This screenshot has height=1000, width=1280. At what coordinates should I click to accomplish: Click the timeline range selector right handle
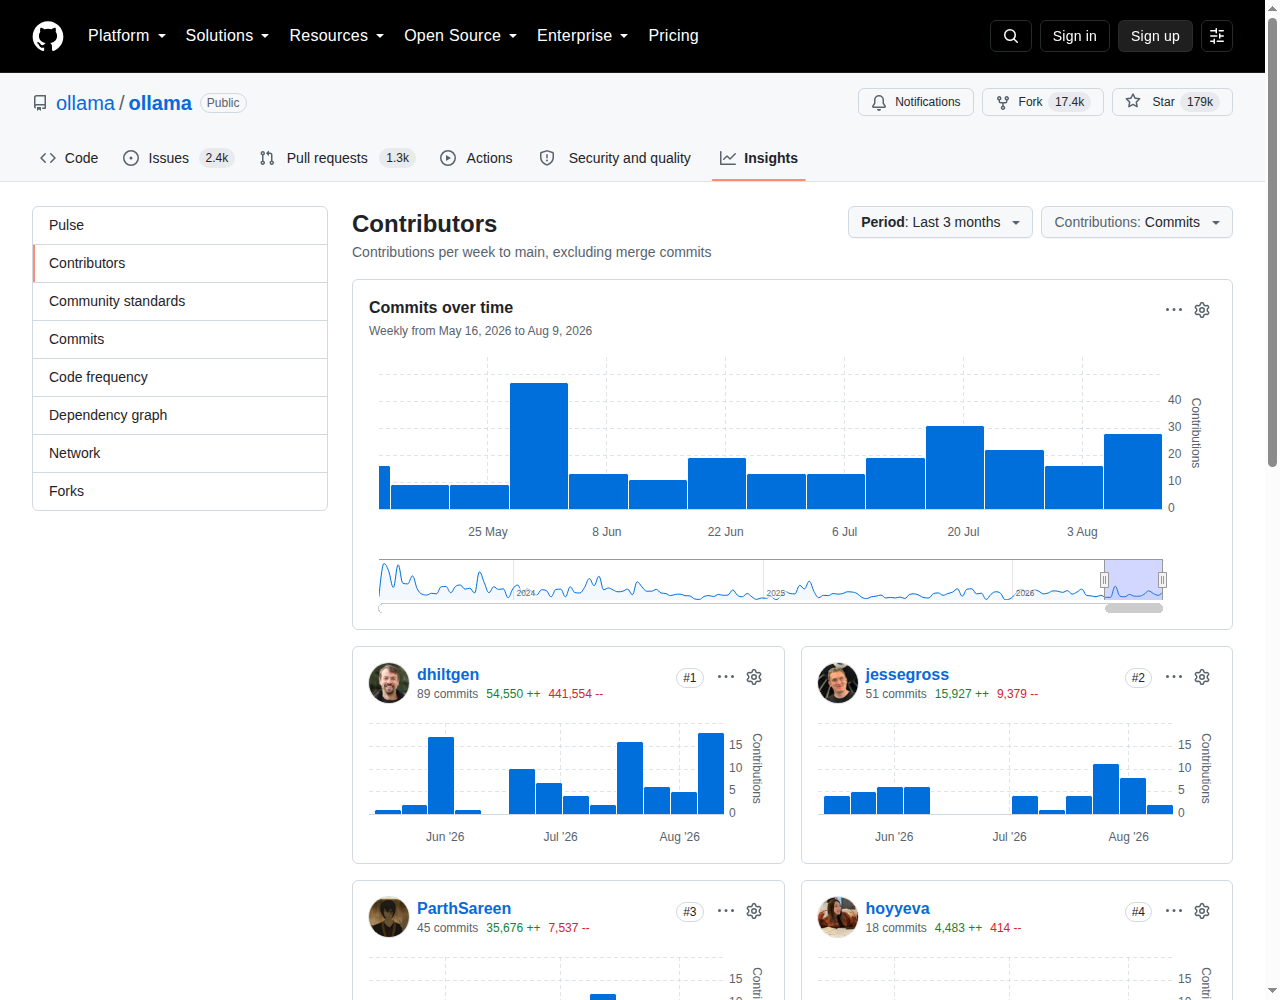(x=1162, y=580)
